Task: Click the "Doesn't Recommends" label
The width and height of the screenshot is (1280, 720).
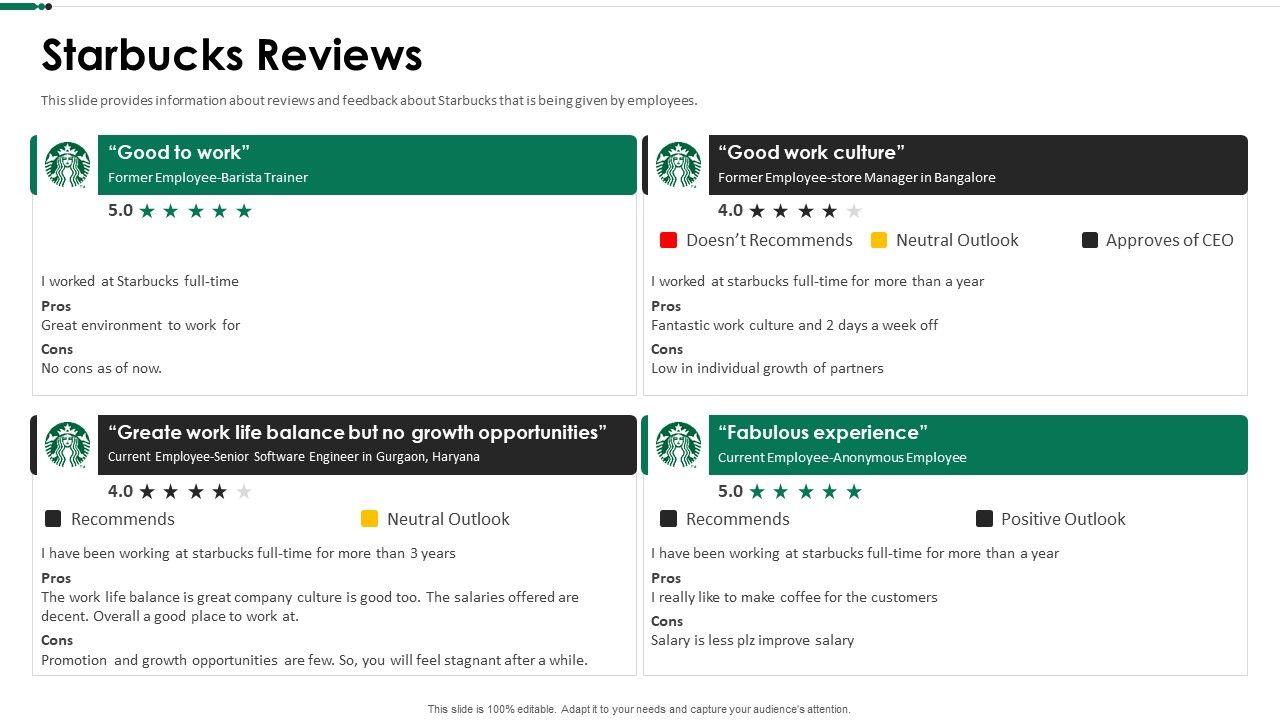Action: (769, 240)
